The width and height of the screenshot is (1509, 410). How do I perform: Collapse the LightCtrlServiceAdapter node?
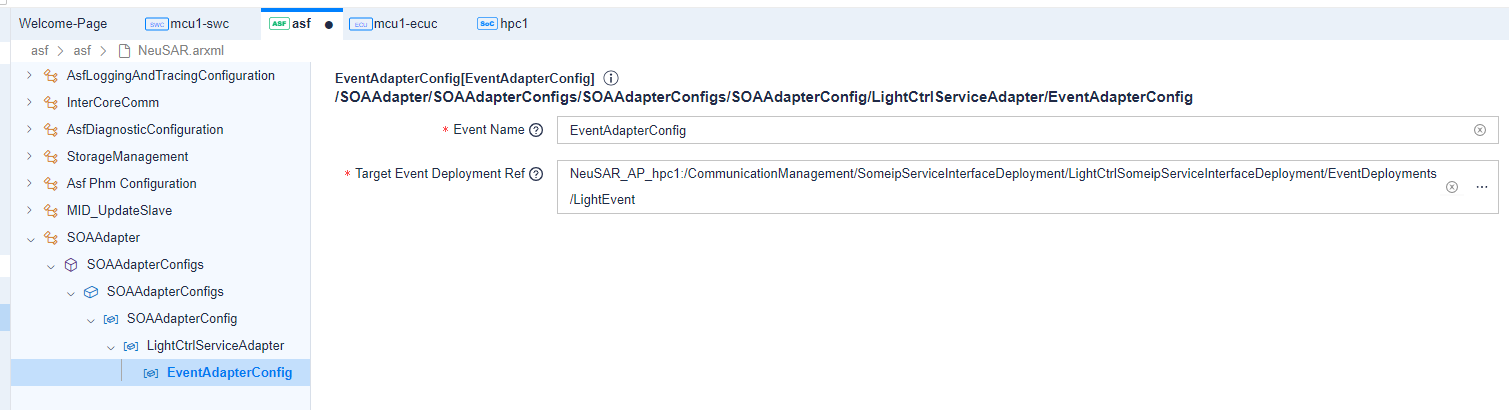tap(110, 346)
